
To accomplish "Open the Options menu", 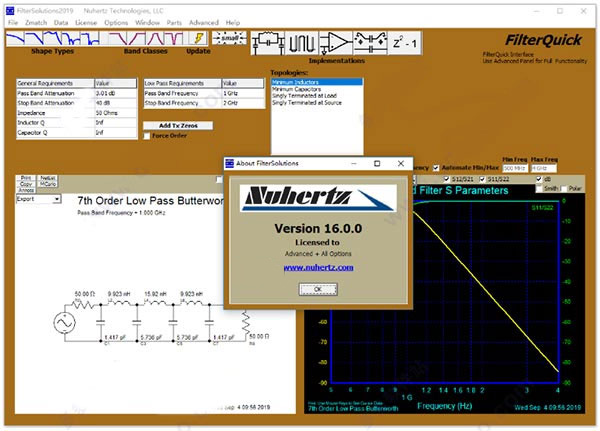I will [116, 23].
